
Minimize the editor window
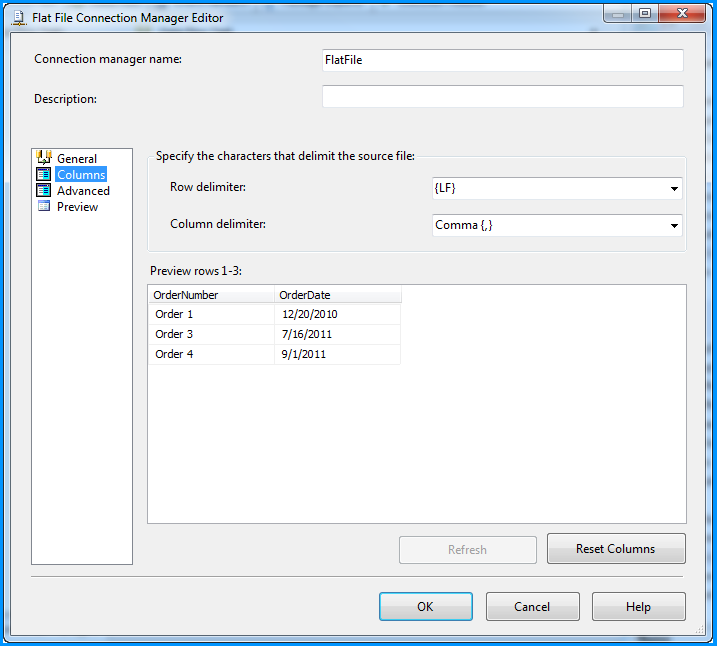pyautogui.click(x=618, y=14)
